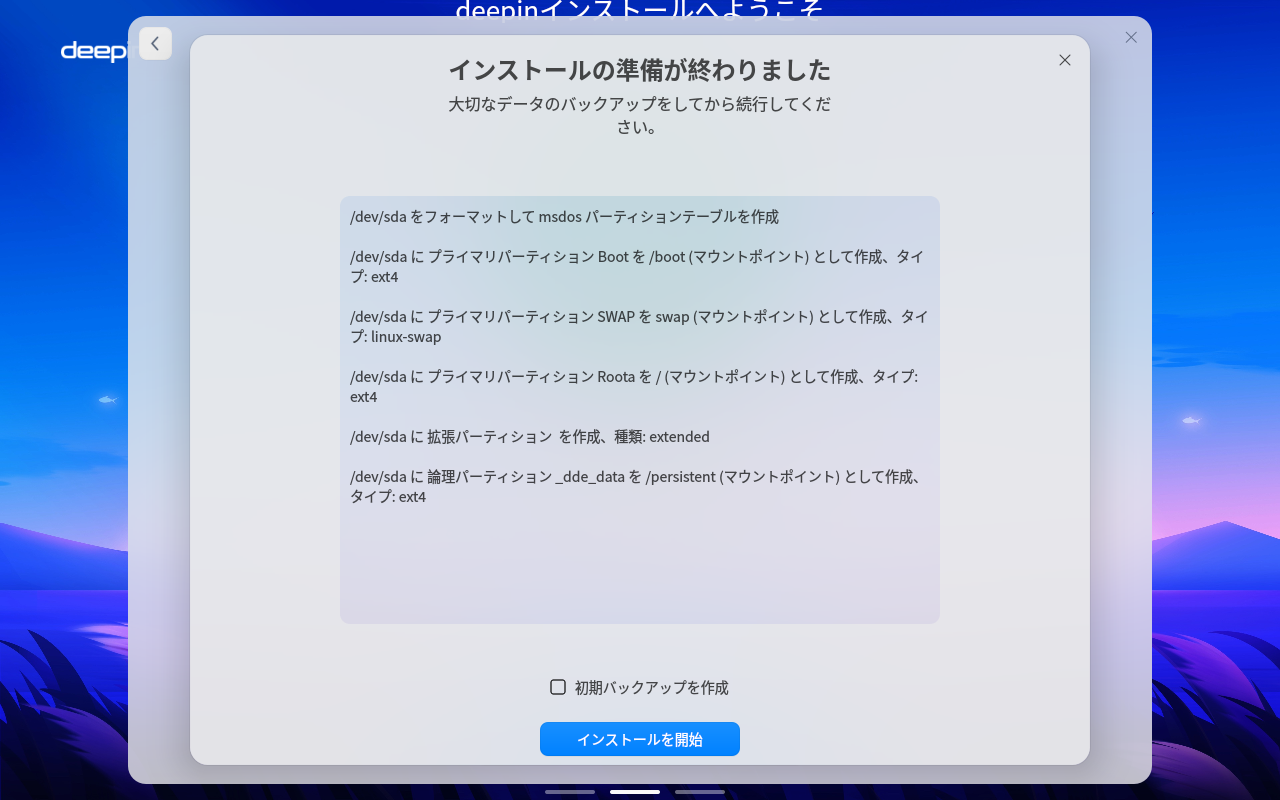The height and width of the screenshot is (800, 1280).
Task: Click the Roota root partition entry
Action: click(634, 387)
